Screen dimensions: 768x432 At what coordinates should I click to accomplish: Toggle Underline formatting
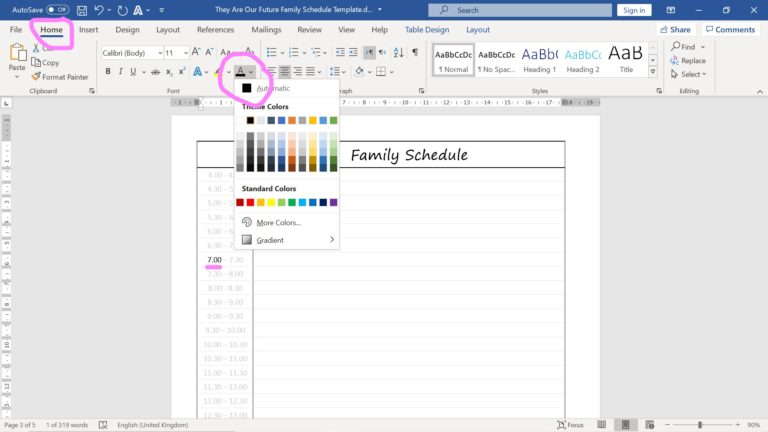[135, 72]
